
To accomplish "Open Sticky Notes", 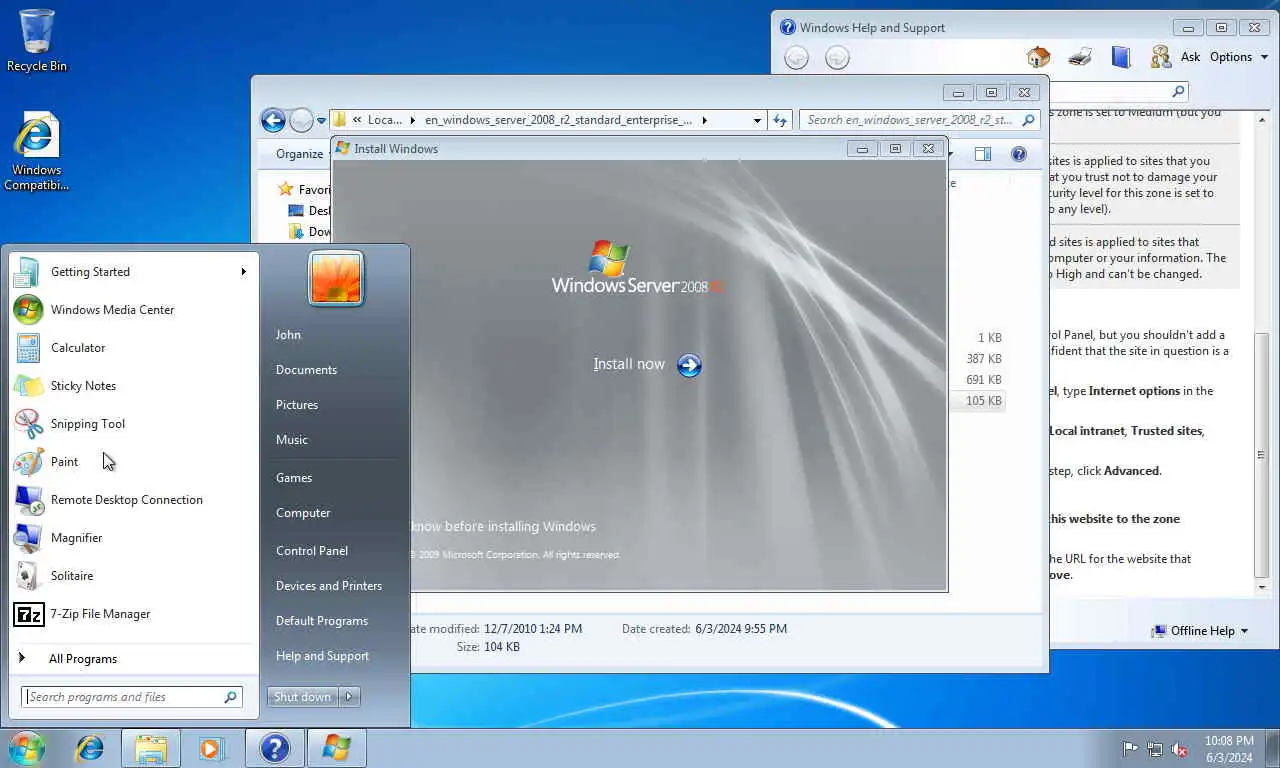I will [133, 386].
